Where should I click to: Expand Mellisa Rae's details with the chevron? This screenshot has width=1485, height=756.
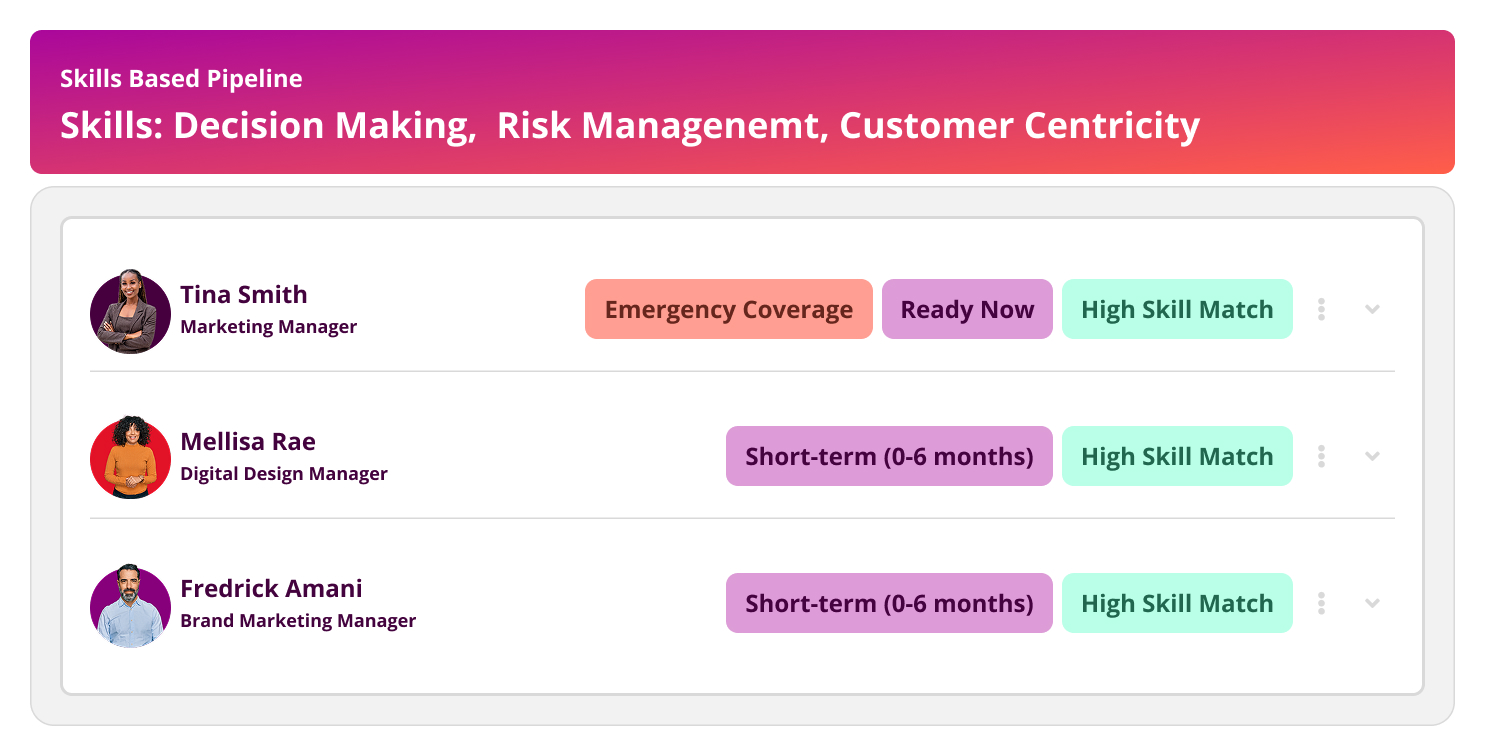1373,456
